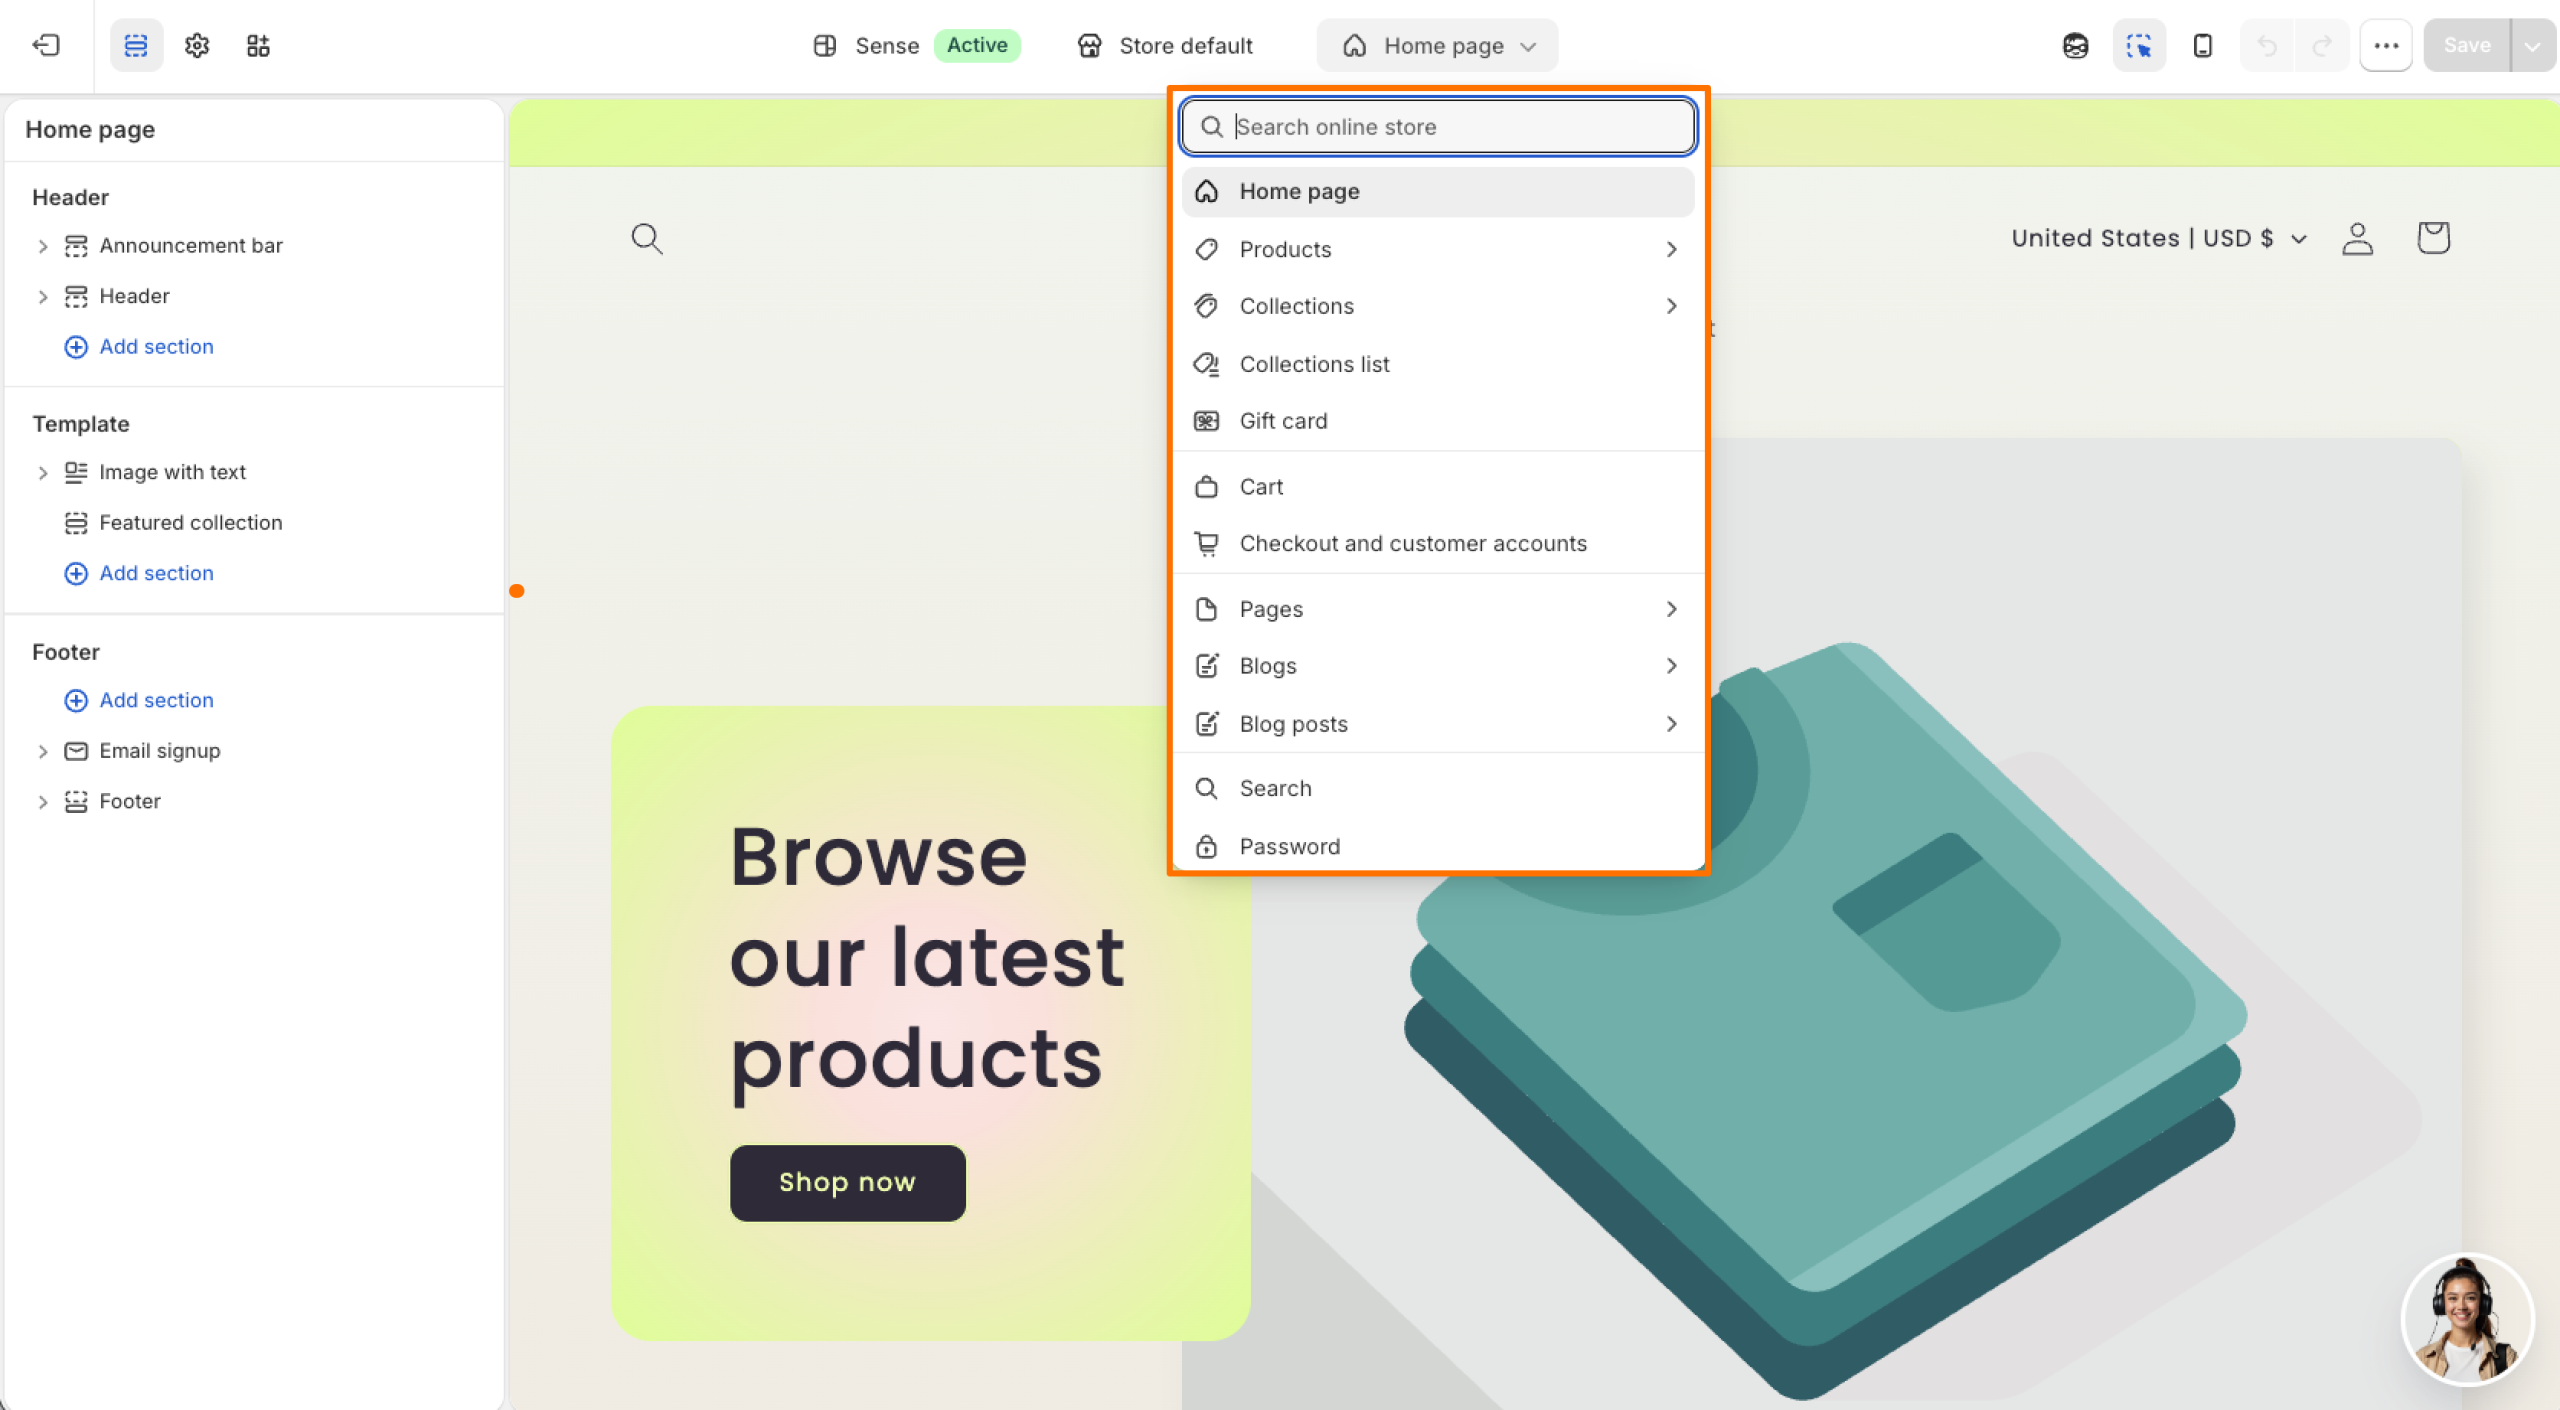Click the Gift card icon in list

[x=1207, y=421]
